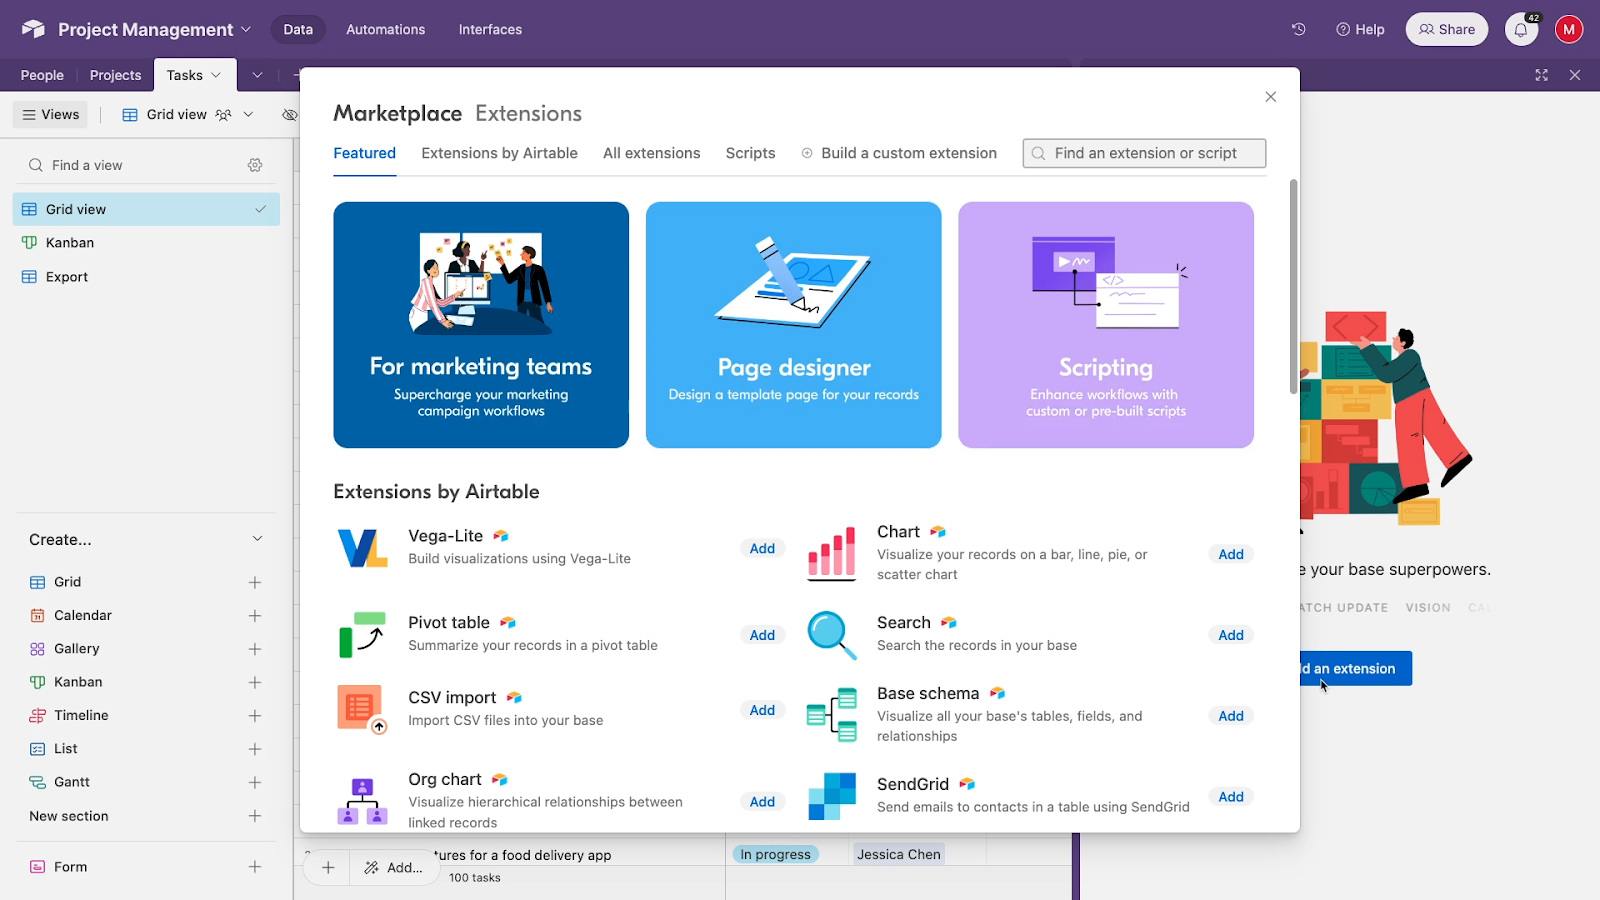The image size is (1600, 900).
Task: Open All extensions tab
Action: tap(651, 153)
